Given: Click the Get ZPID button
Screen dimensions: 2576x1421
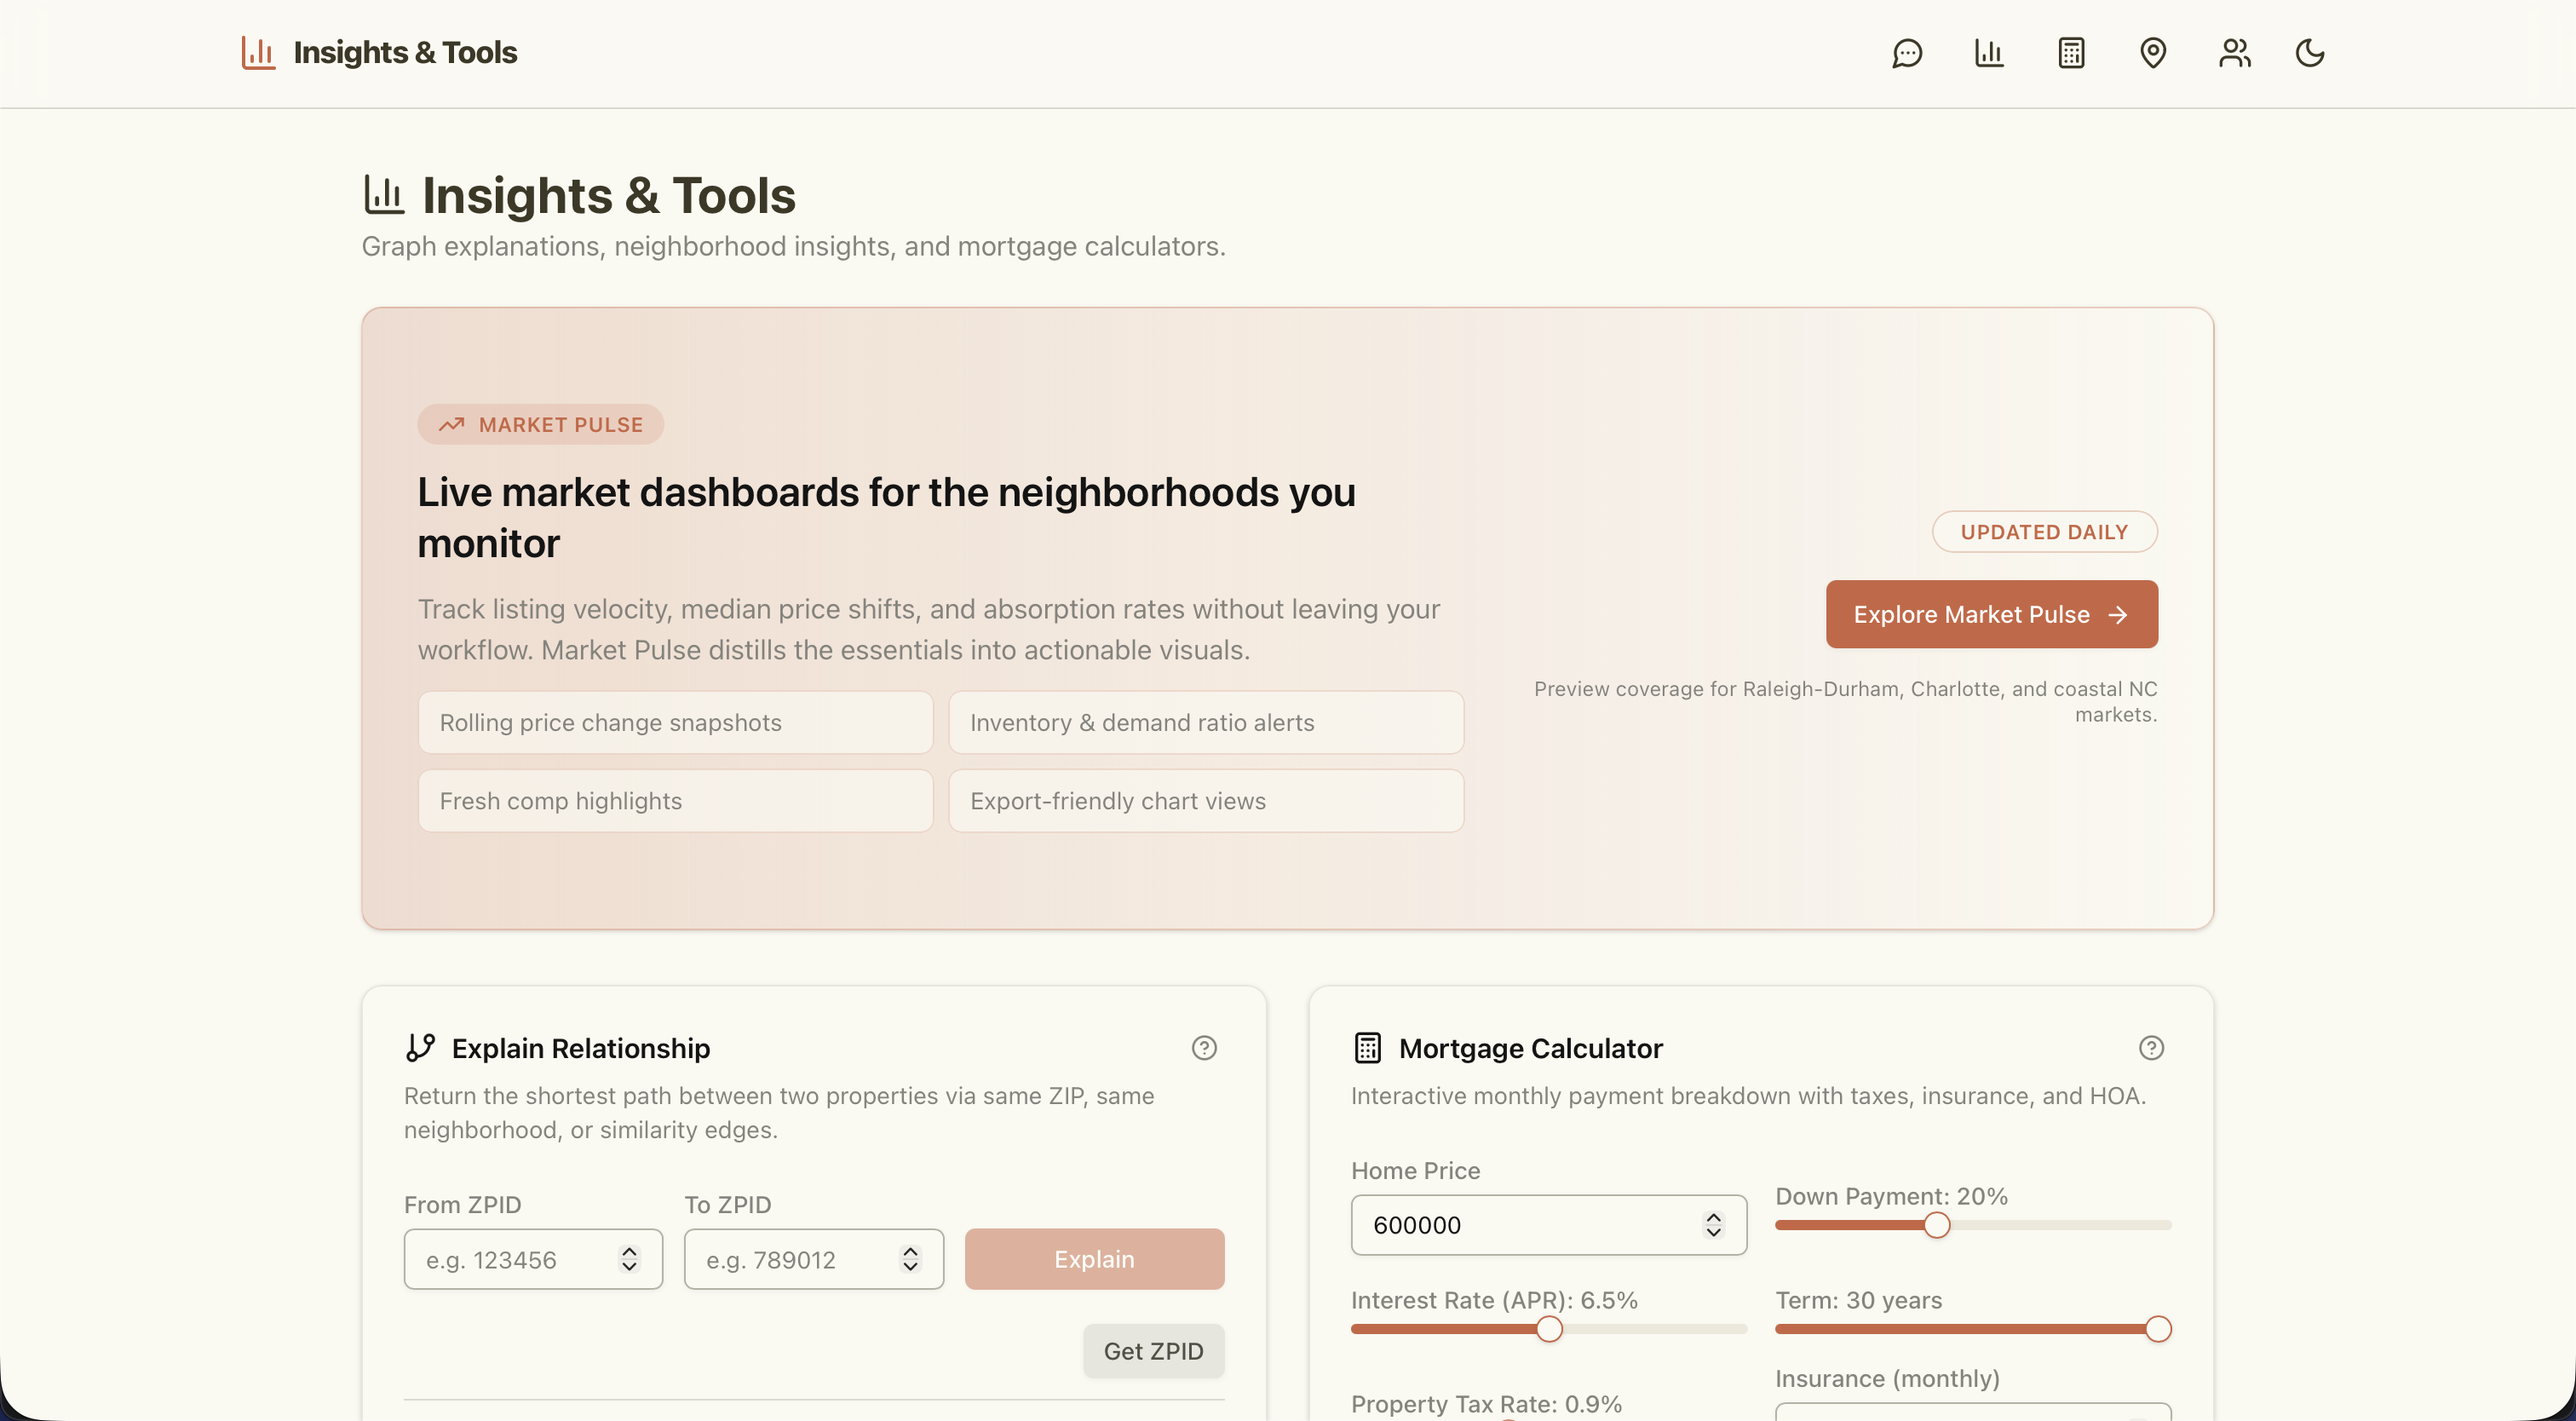Looking at the screenshot, I should click(1153, 1351).
